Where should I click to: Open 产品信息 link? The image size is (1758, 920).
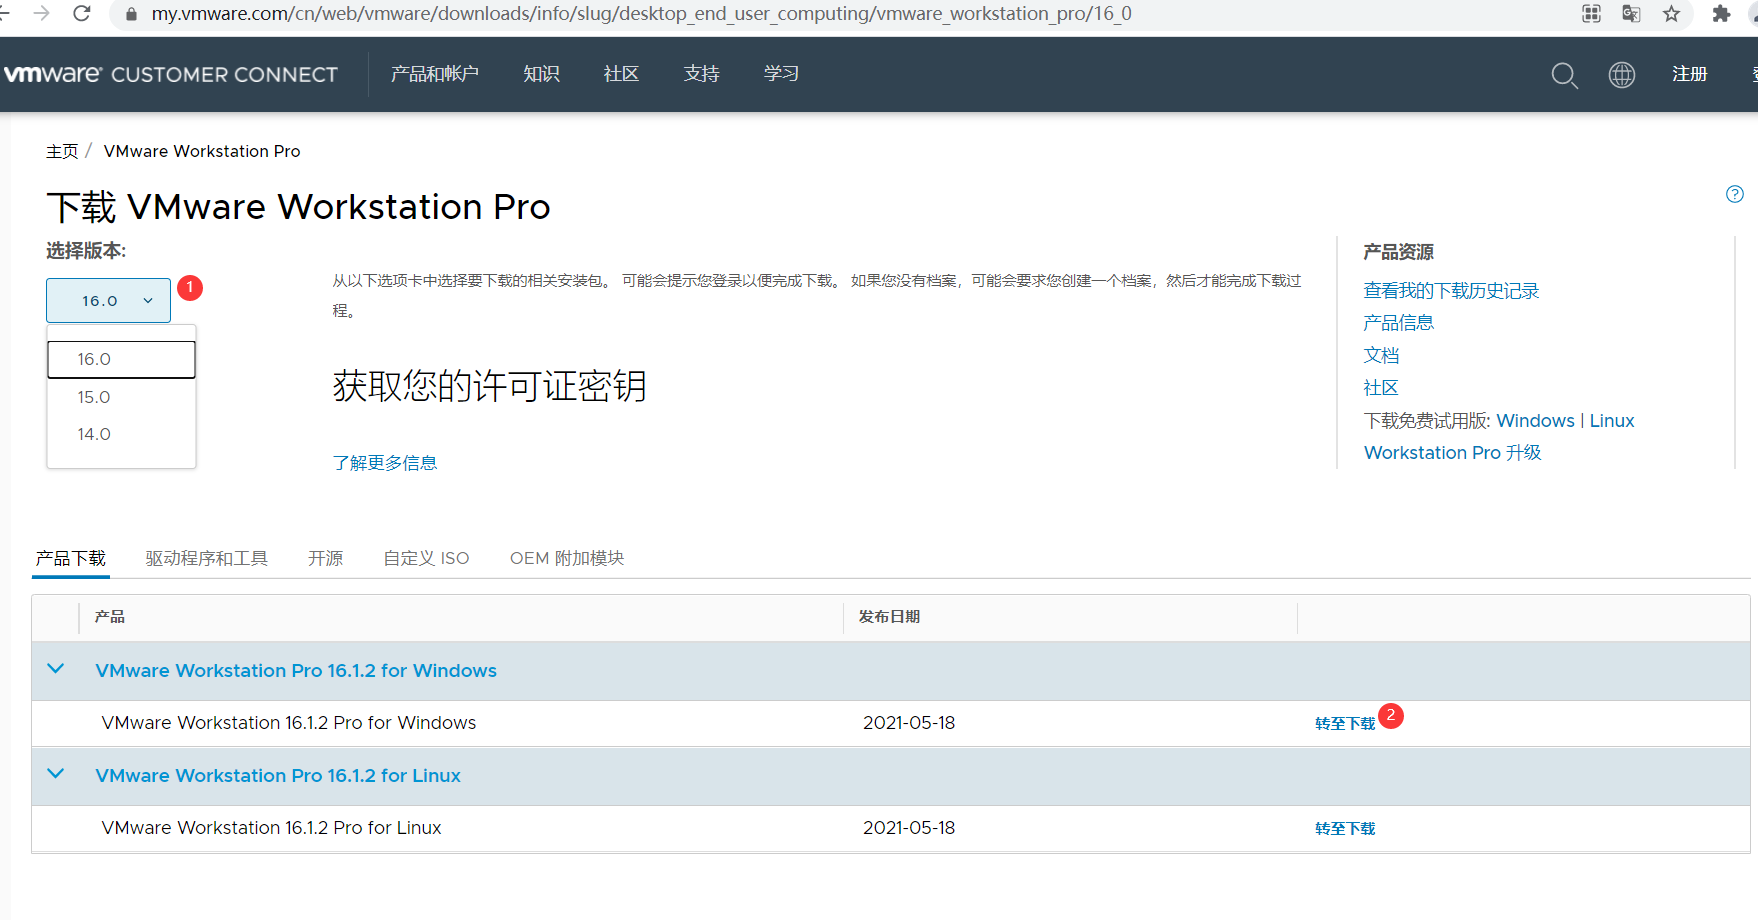tap(1399, 323)
